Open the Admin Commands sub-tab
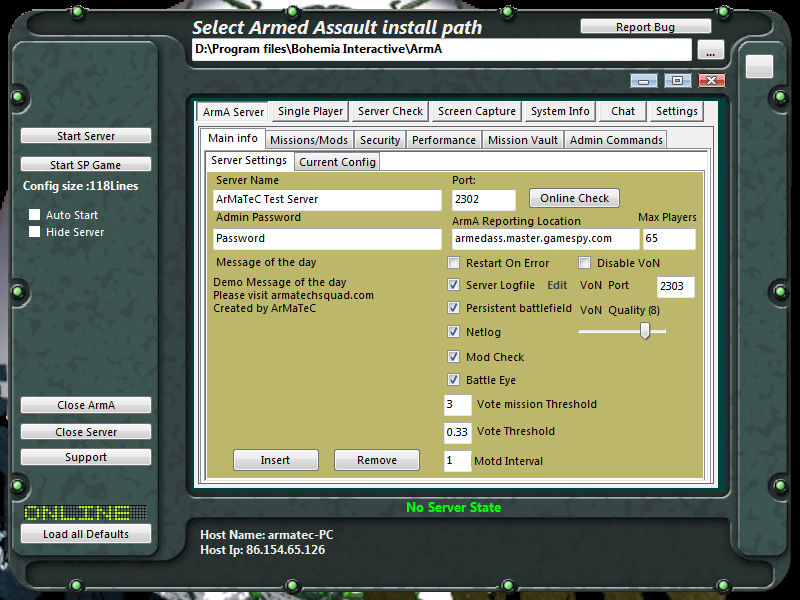The height and width of the screenshot is (600, 800). (616, 140)
